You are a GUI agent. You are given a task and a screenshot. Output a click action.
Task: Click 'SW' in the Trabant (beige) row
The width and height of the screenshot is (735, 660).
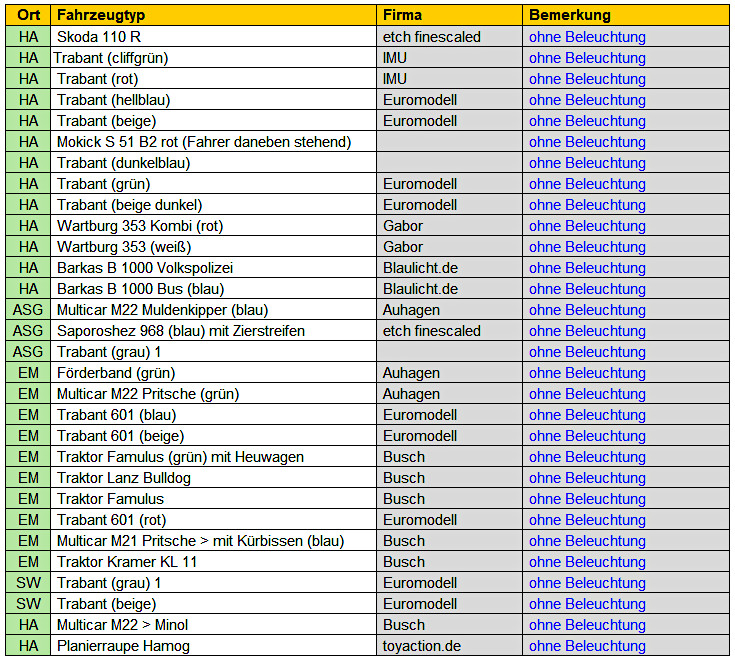click(28, 604)
